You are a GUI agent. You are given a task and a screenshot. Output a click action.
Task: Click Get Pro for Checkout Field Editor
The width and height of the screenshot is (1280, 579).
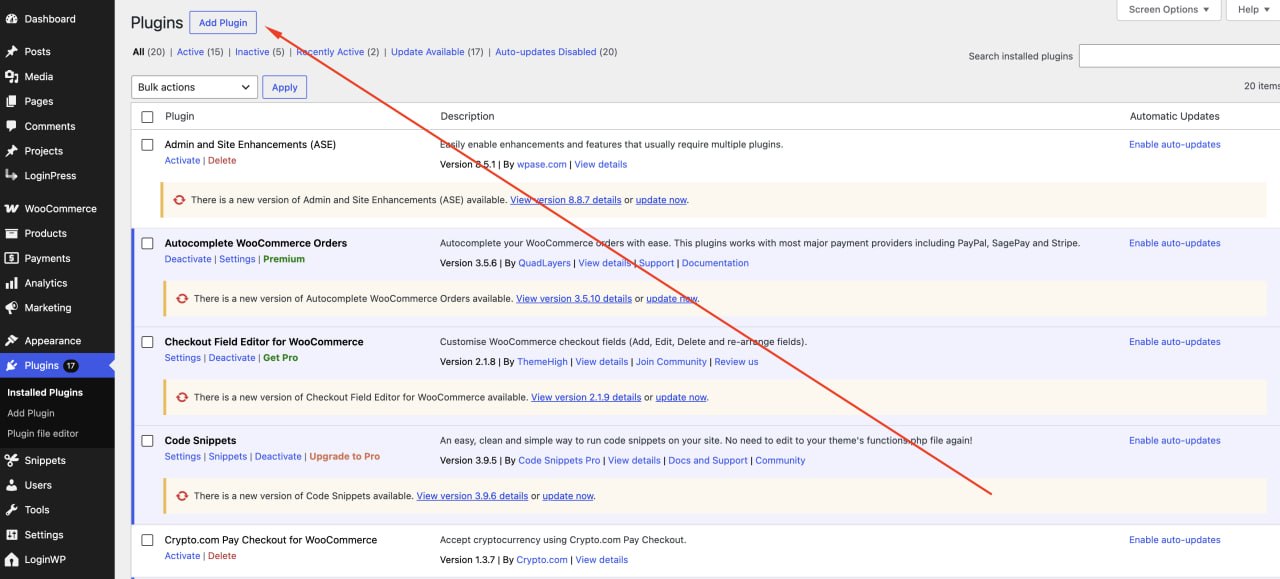pos(281,358)
